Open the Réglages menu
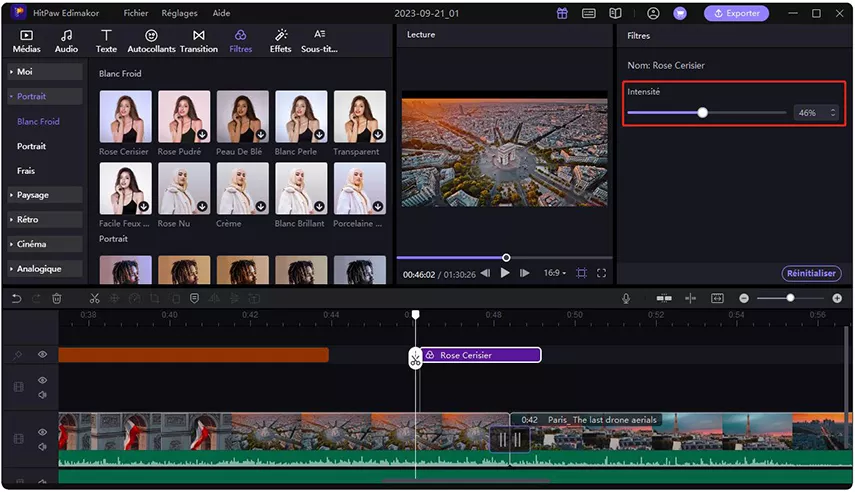Screen dimensions: 855x492 tap(179, 13)
